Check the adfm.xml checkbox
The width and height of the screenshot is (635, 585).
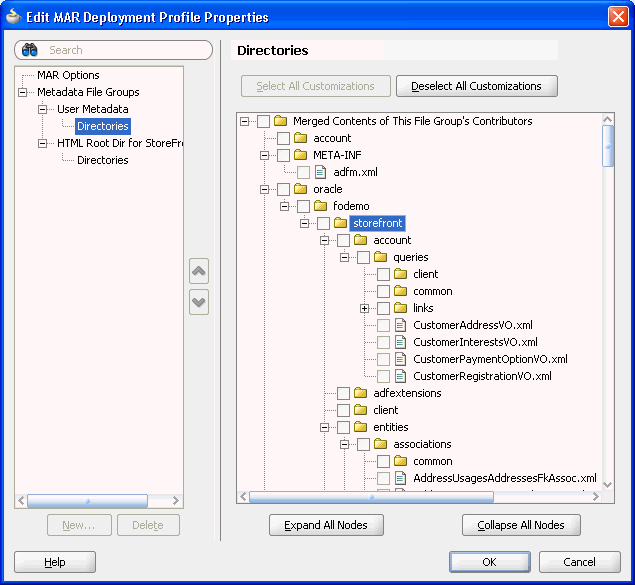[x=303, y=172]
